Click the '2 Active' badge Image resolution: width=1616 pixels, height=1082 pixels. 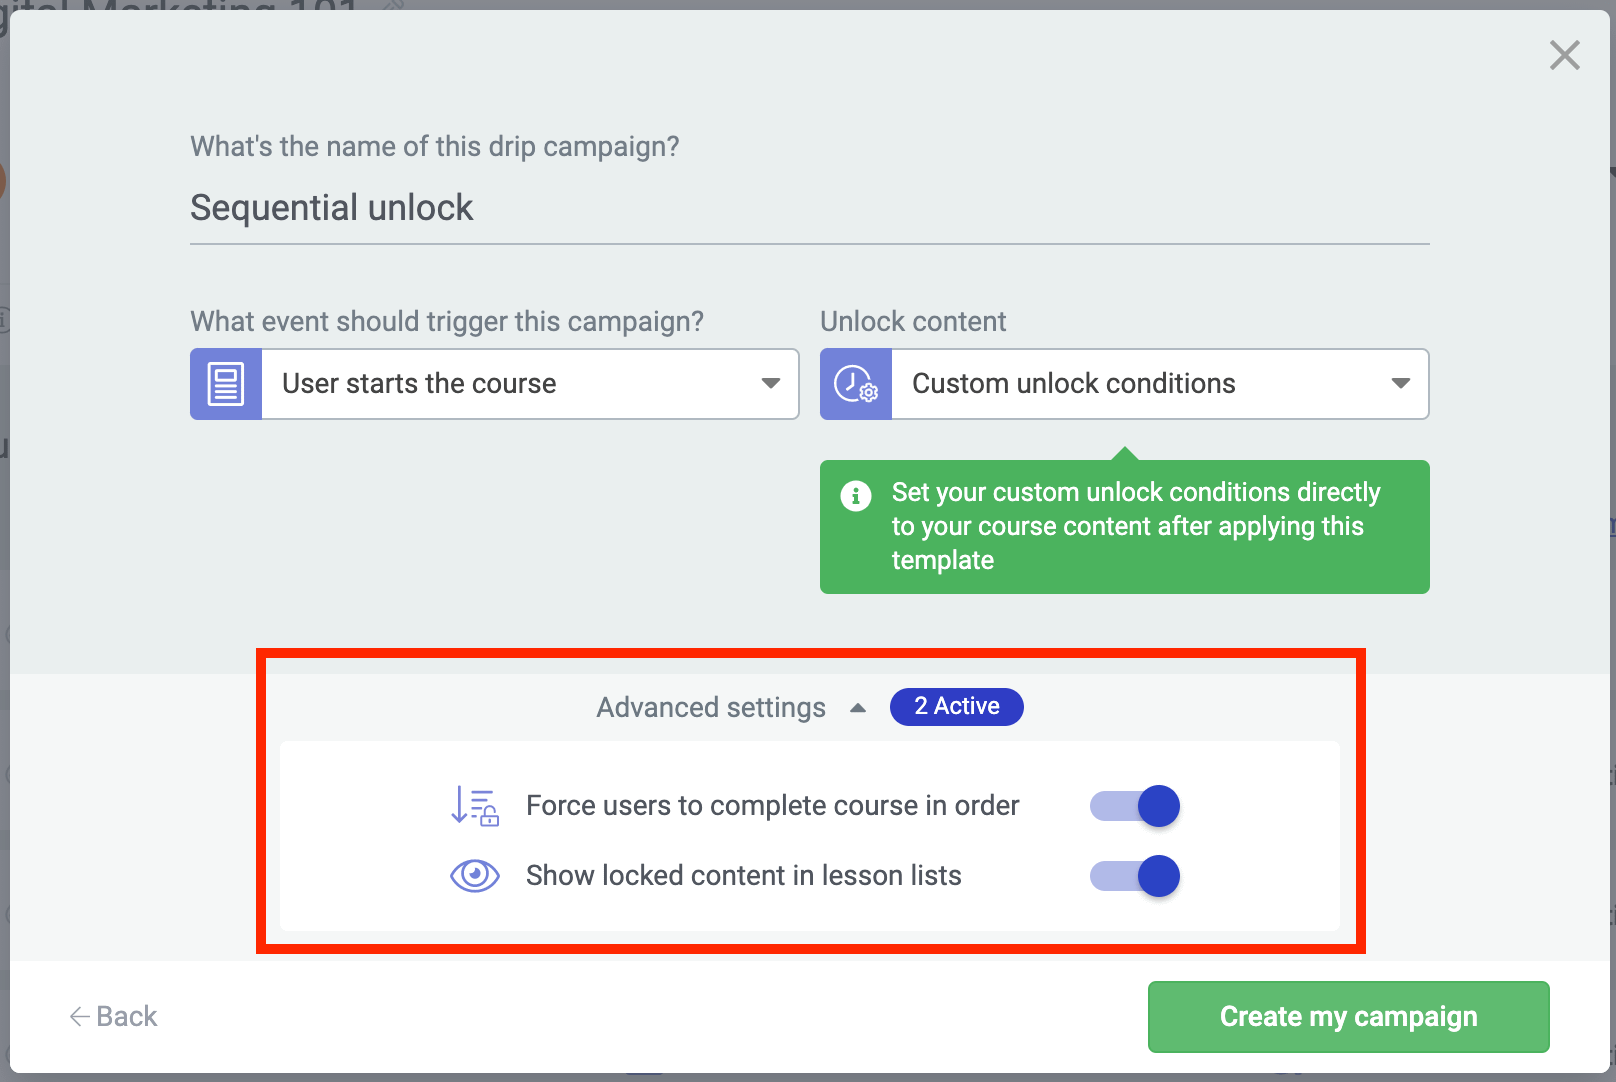(956, 707)
